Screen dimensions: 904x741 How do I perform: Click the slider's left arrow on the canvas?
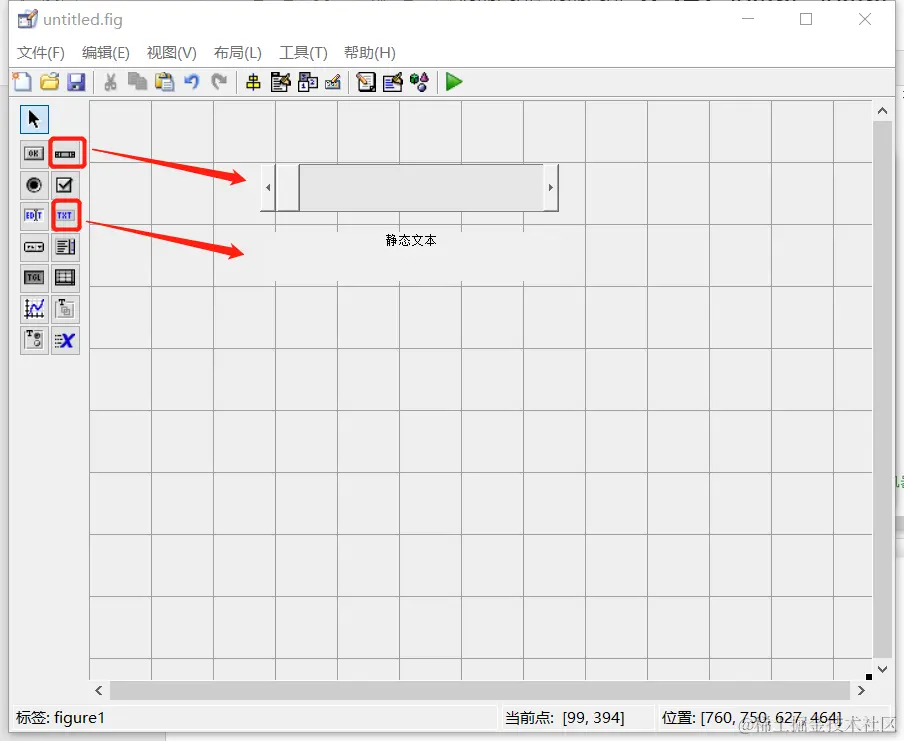click(x=268, y=187)
